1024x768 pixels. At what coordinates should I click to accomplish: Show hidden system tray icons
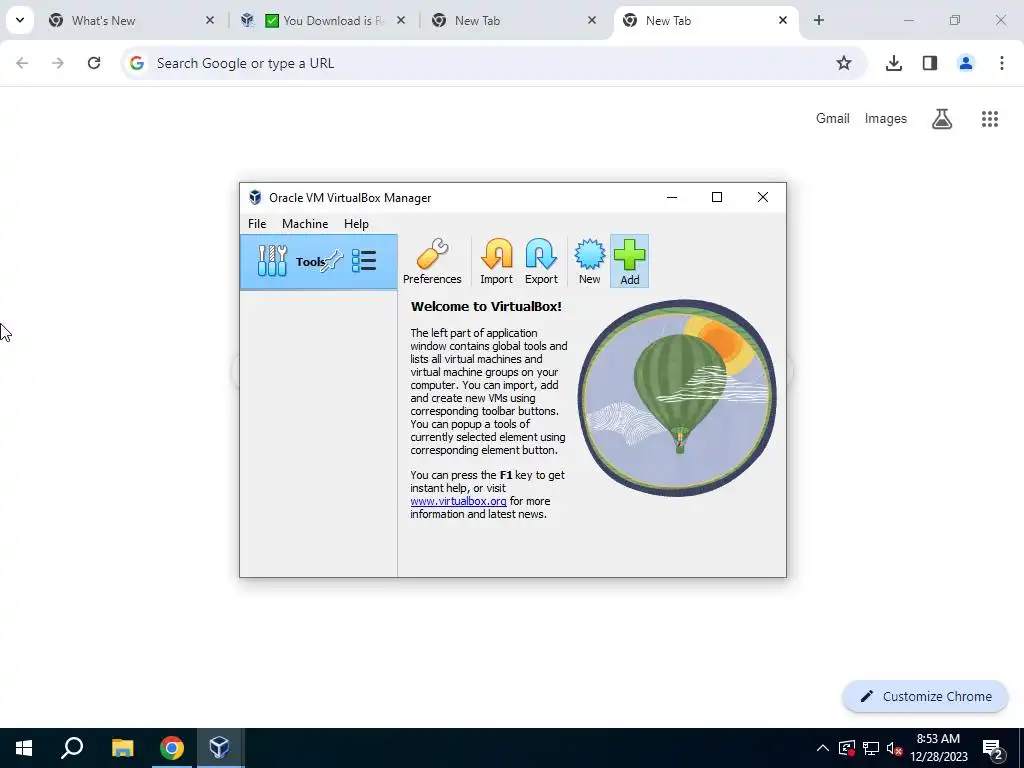click(x=823, y=748)
